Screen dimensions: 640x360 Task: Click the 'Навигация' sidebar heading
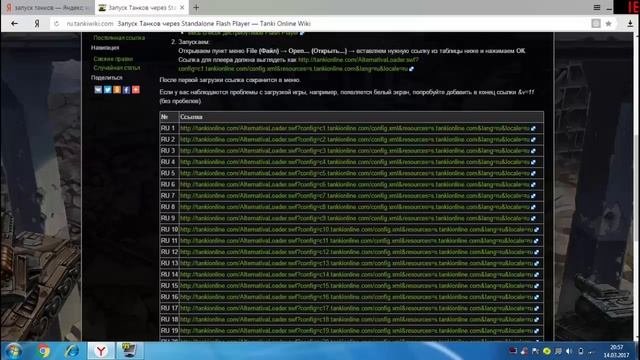pyautogui.click(x=105, y=48)
